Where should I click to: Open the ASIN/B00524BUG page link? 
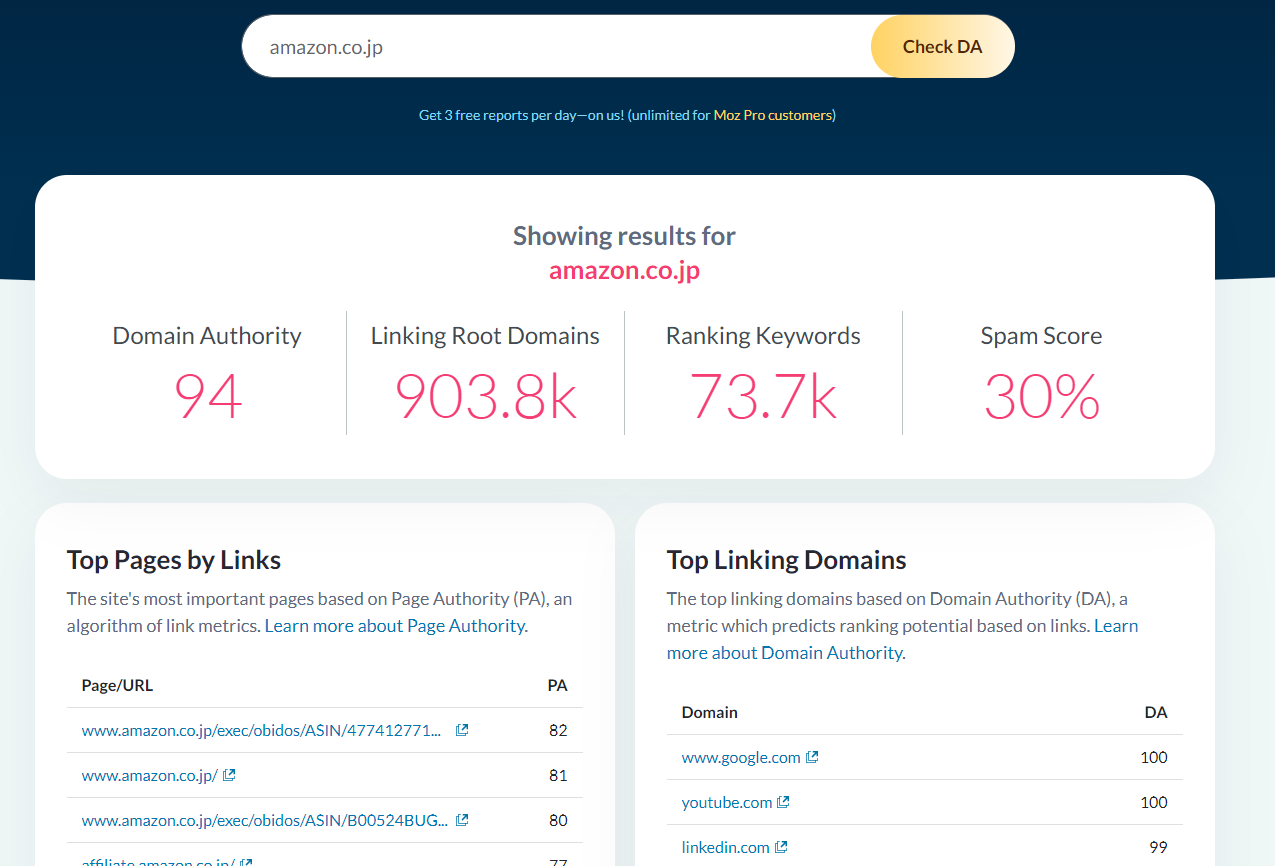[x=264, y=820]
